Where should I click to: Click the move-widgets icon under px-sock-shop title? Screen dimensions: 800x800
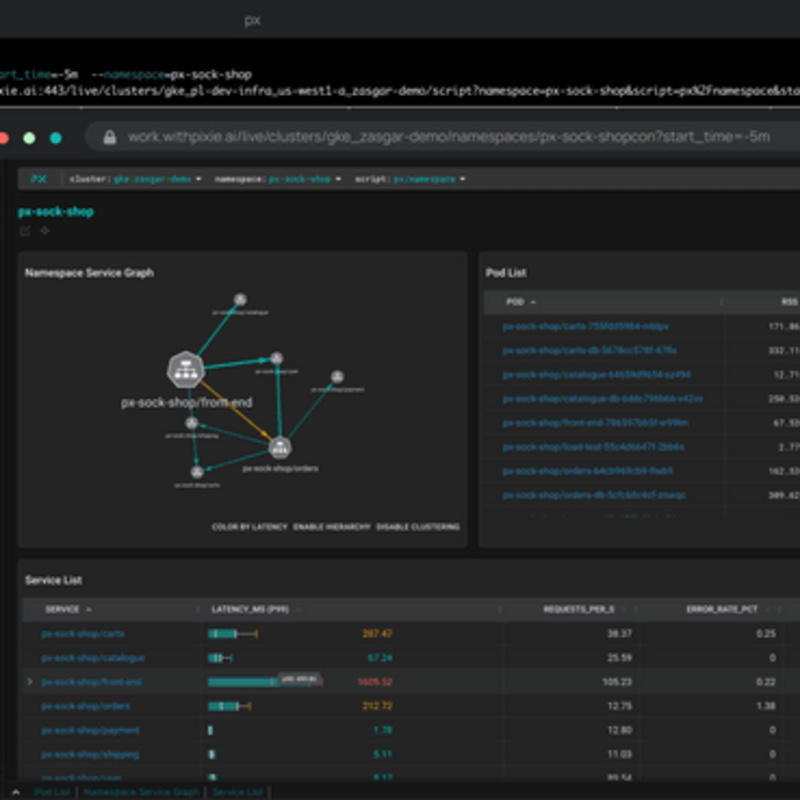coord(45,231)
